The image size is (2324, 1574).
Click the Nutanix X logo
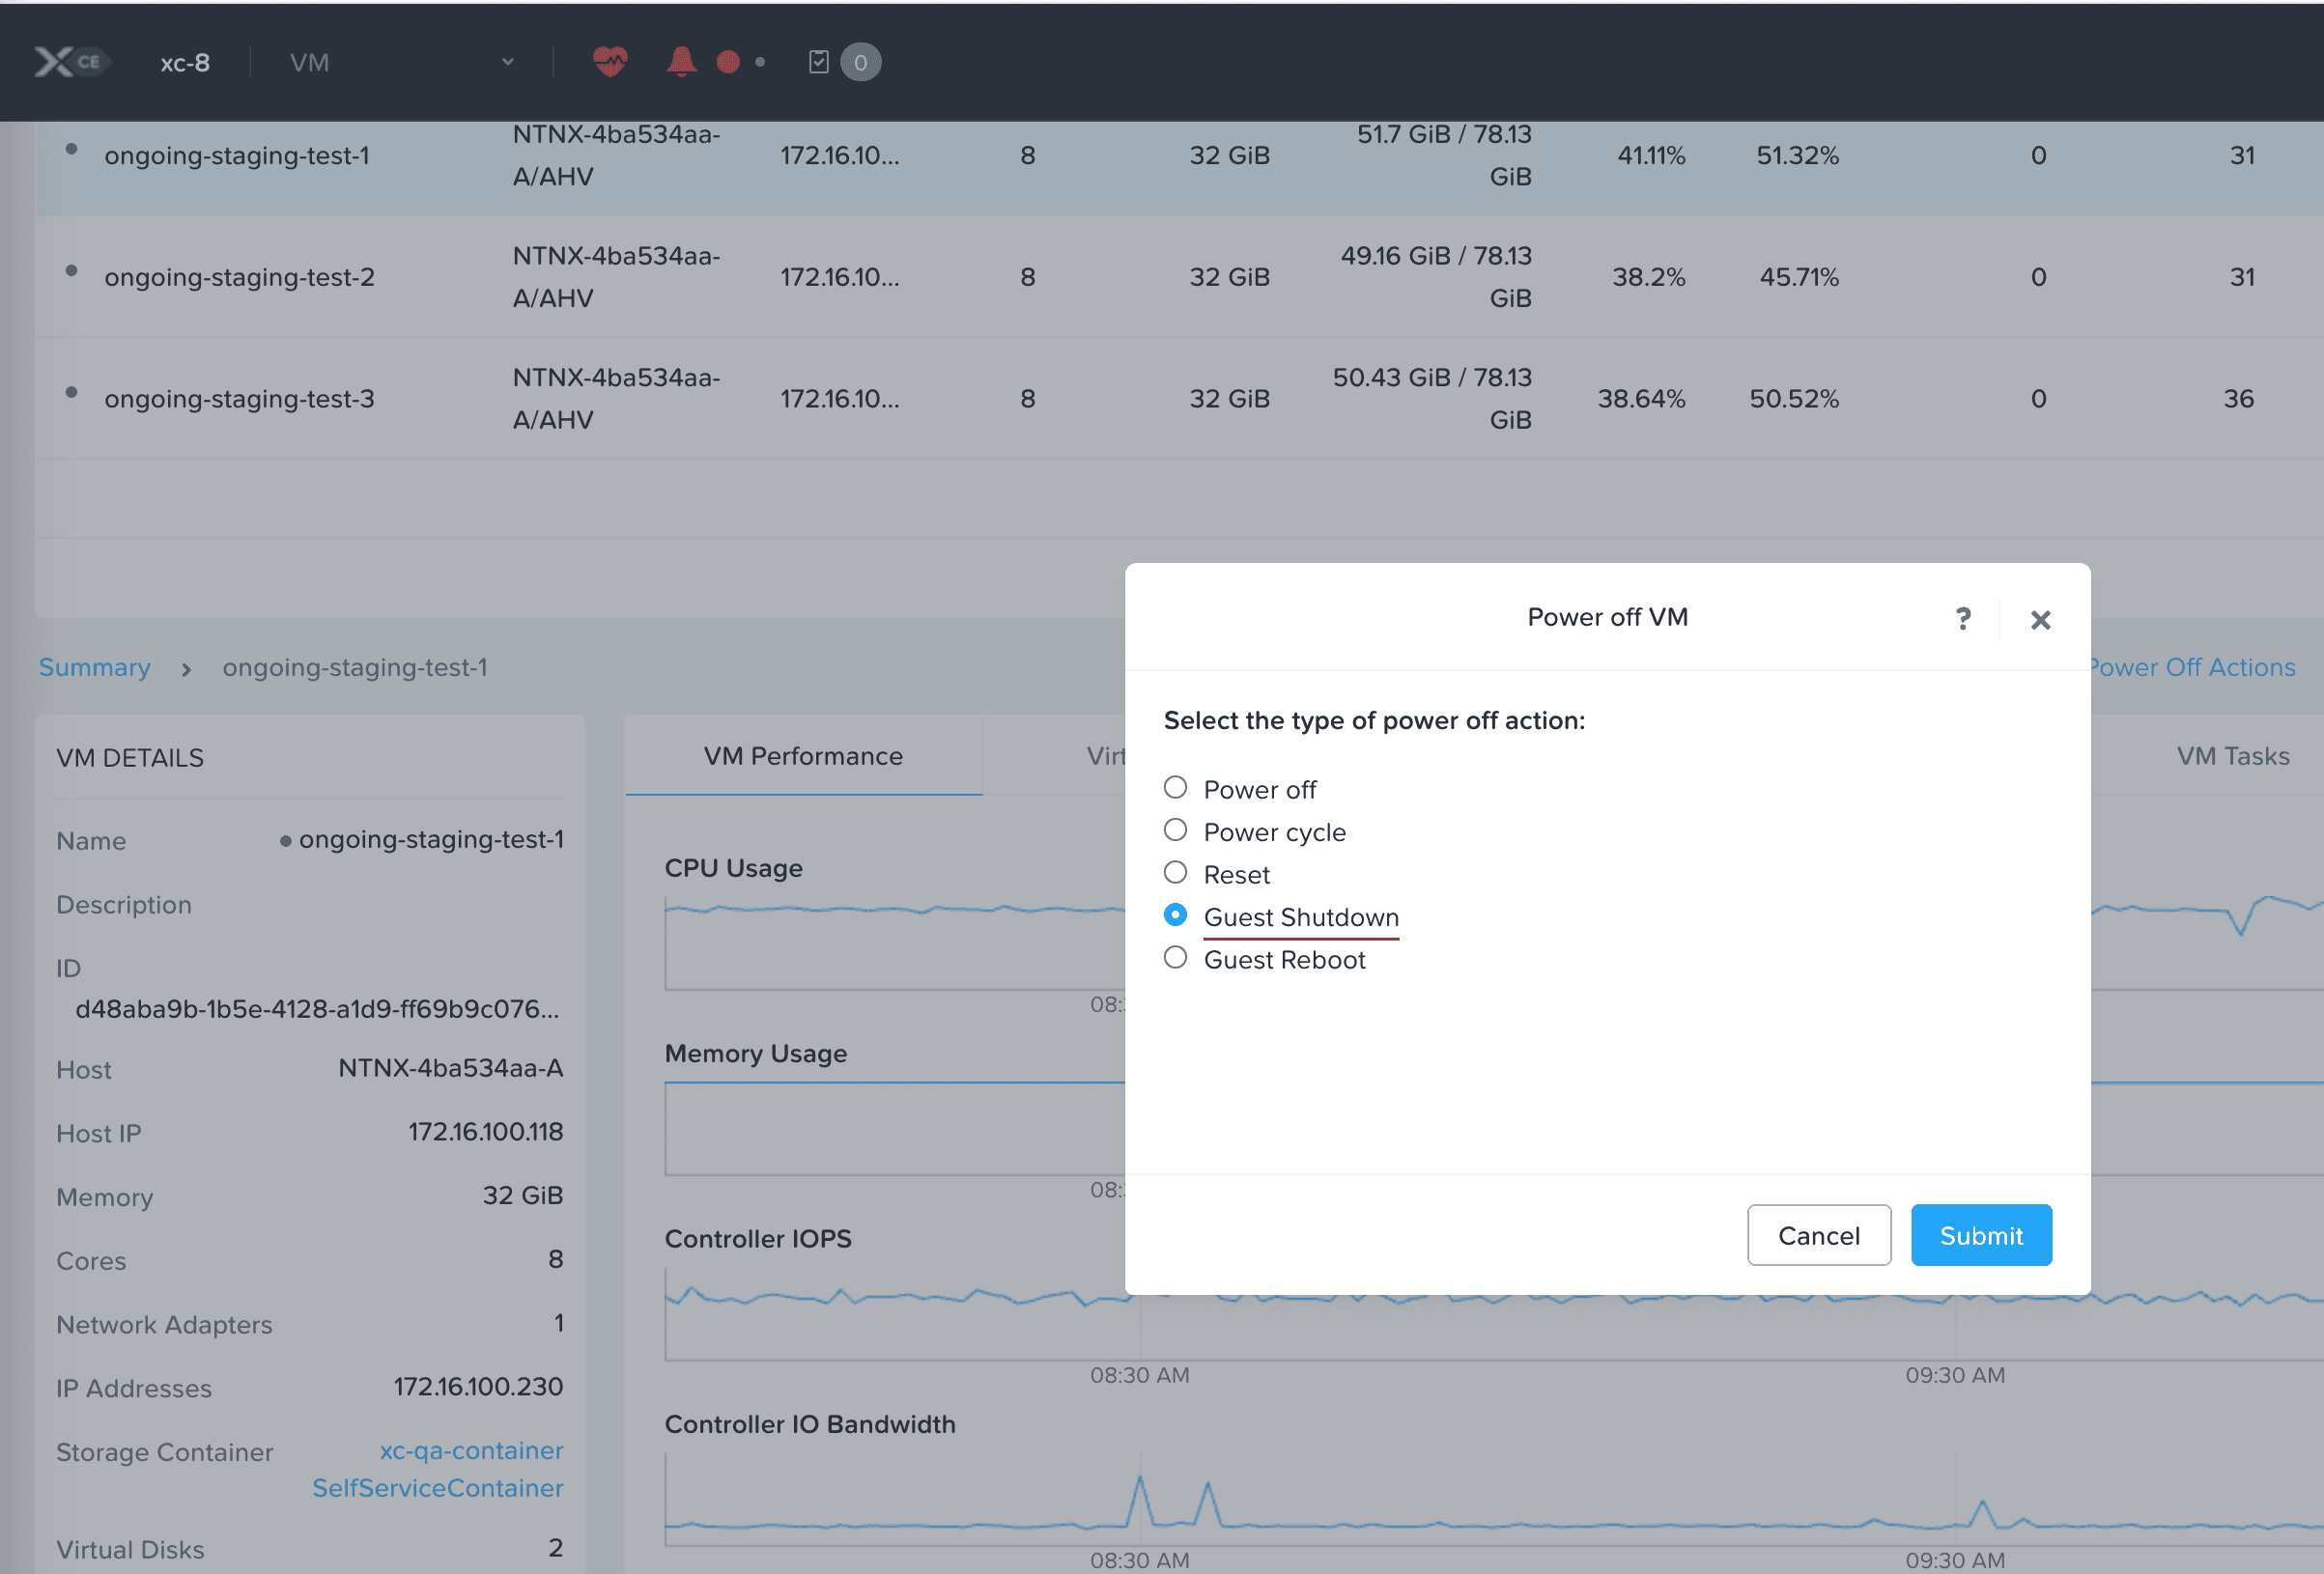tap(57, 61)
